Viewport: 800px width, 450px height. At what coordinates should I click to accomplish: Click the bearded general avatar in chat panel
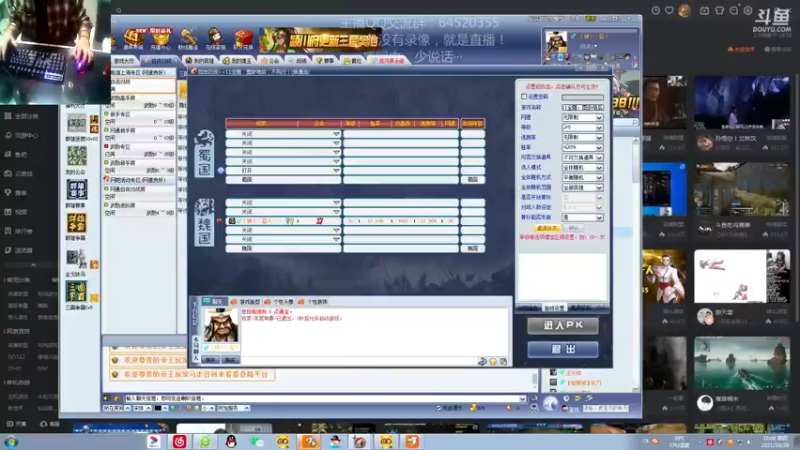coord(220,325)
